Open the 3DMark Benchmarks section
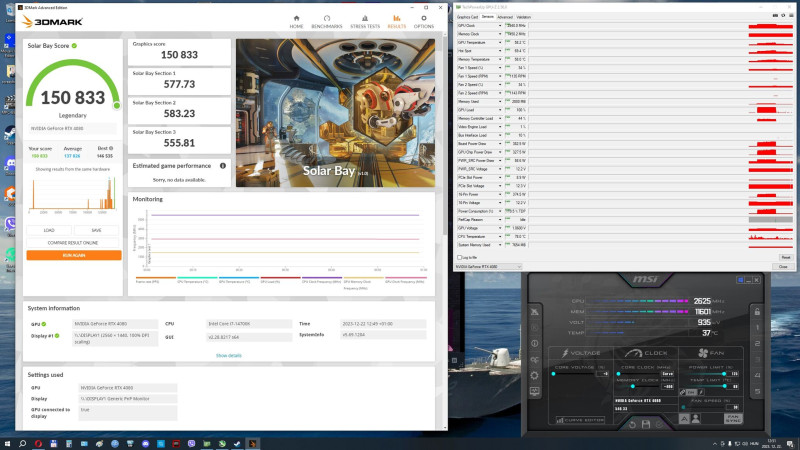The image size is (800, 450). pyautogui.click(x=327, y=21)
